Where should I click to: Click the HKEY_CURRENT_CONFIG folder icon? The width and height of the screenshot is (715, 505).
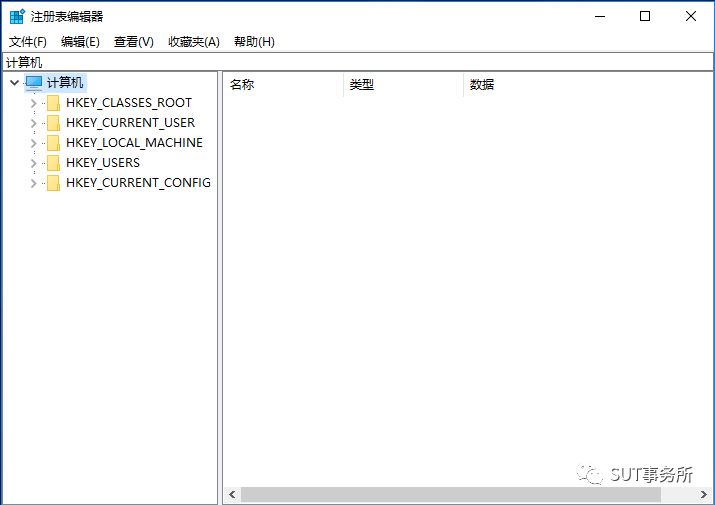point(53,183)
